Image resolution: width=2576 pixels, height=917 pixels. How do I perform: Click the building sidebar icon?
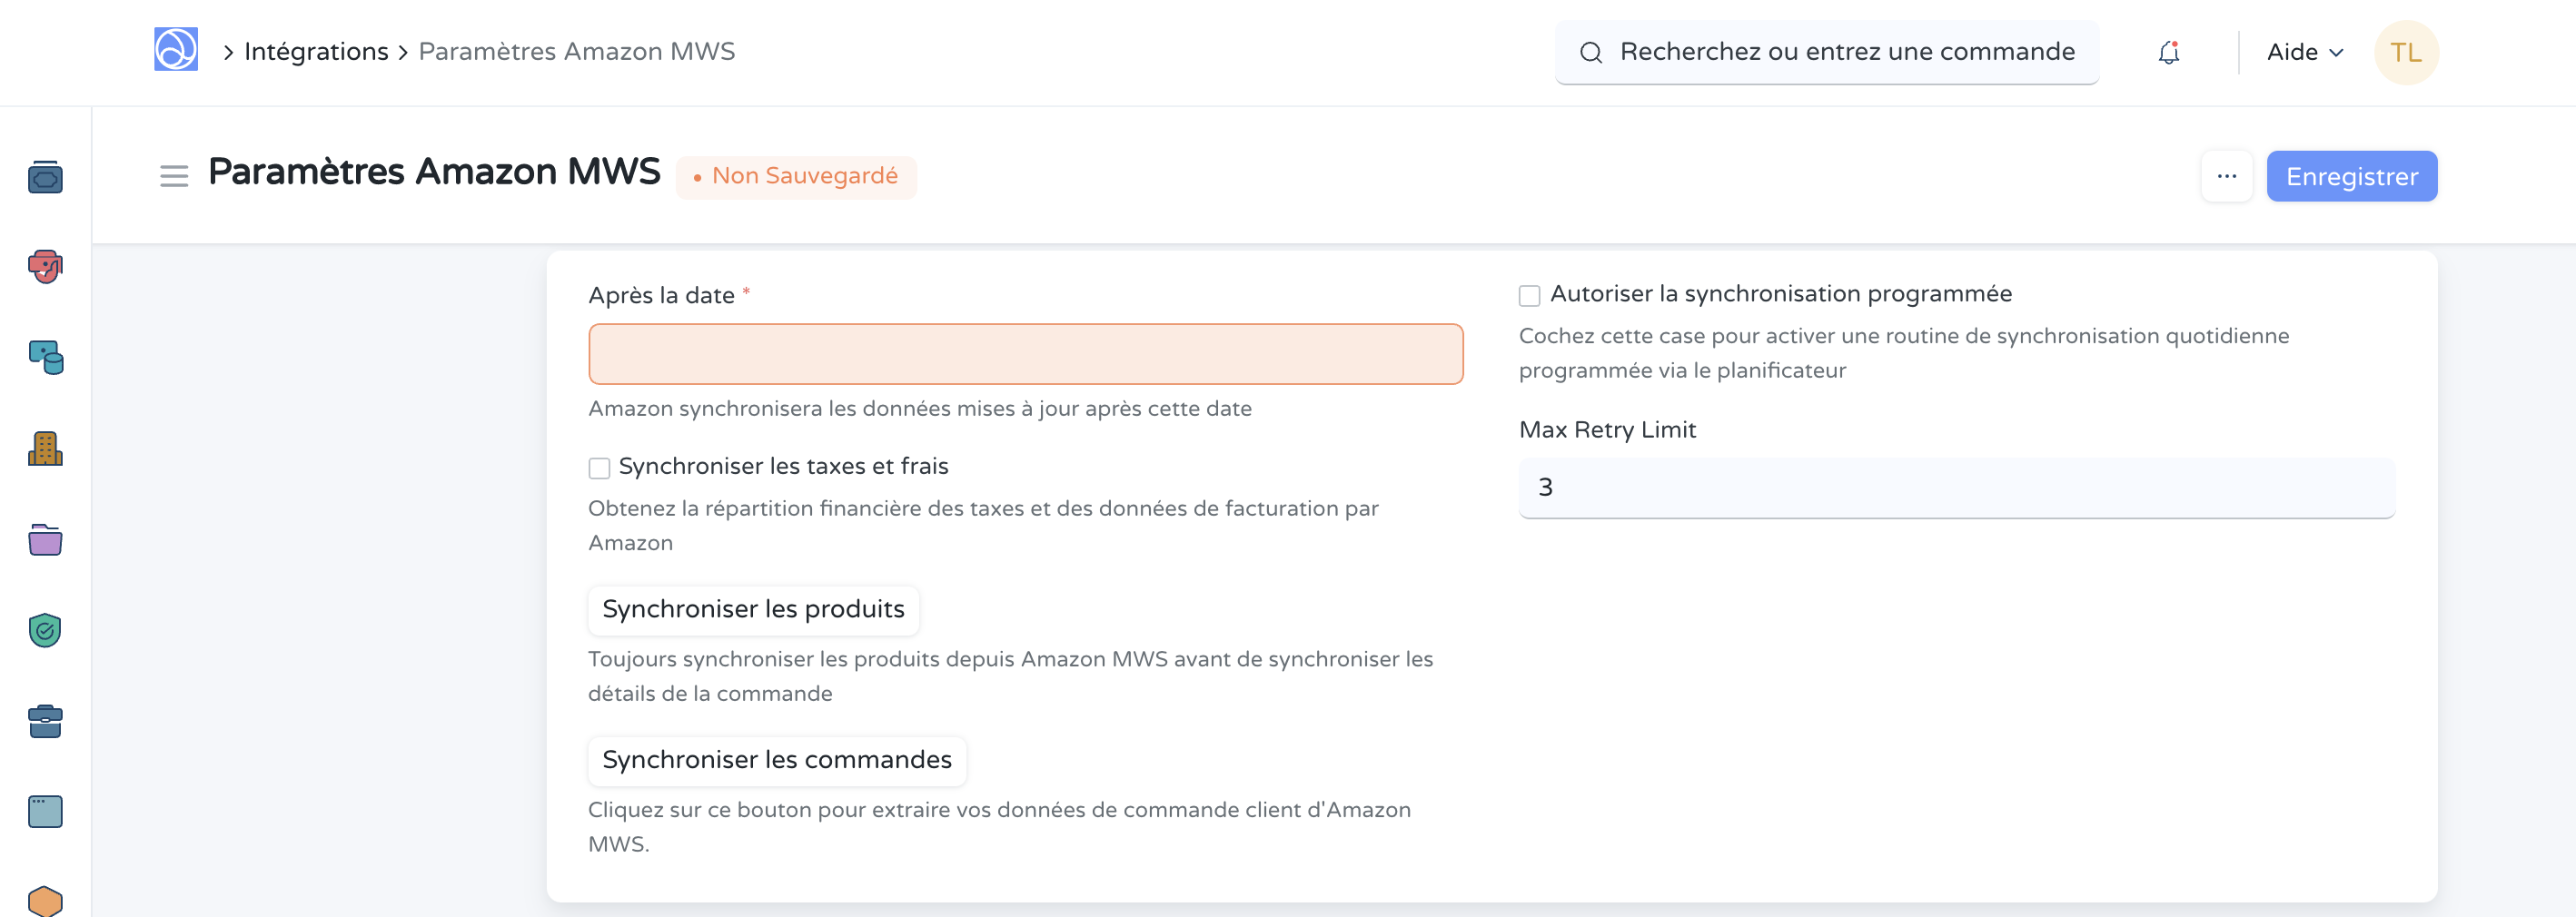click(45, 449)
